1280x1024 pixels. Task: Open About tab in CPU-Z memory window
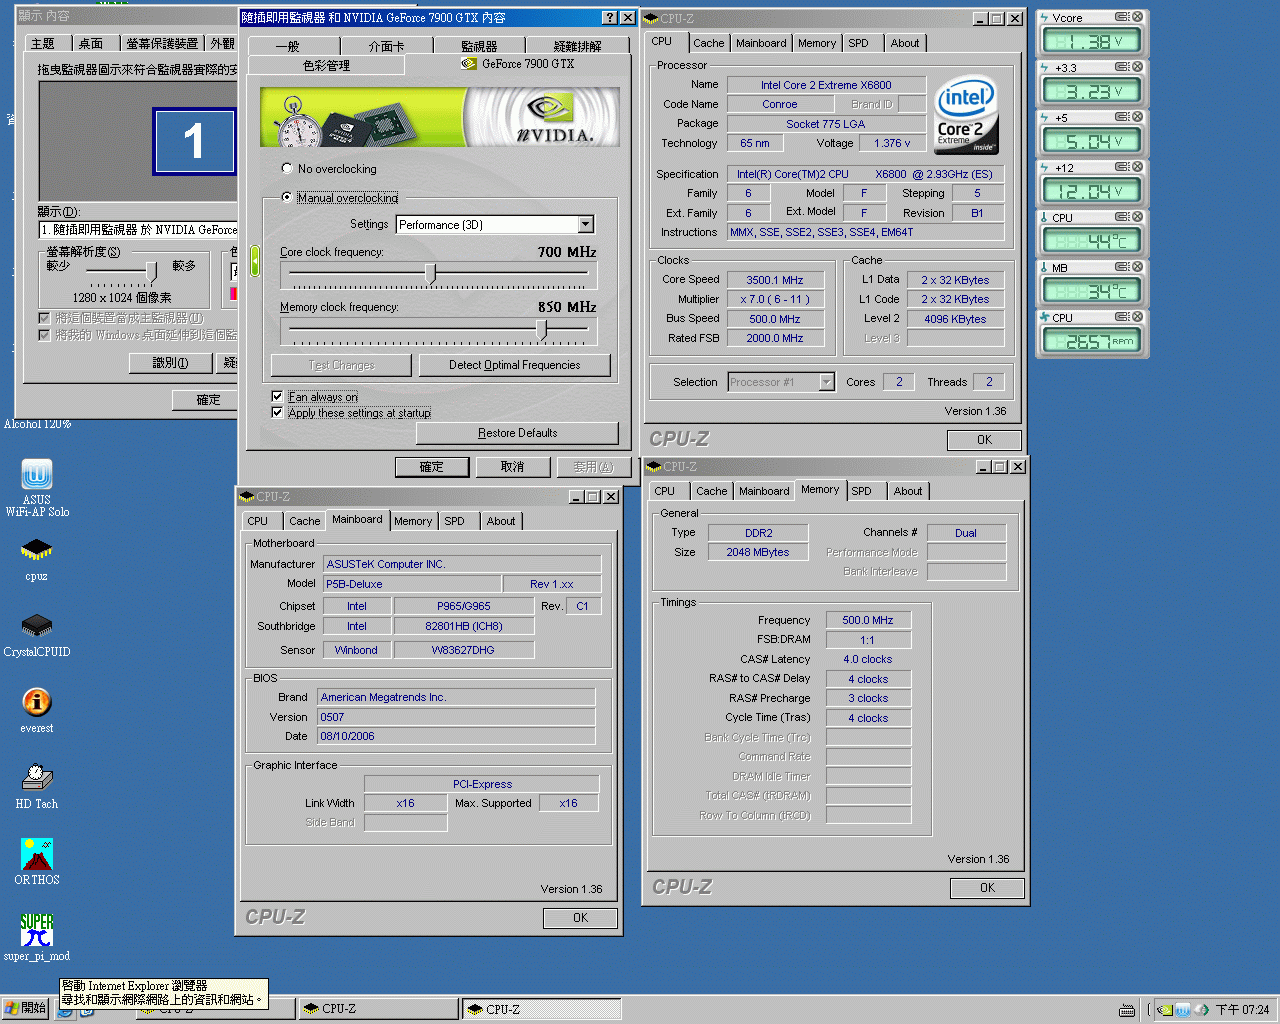908,491
